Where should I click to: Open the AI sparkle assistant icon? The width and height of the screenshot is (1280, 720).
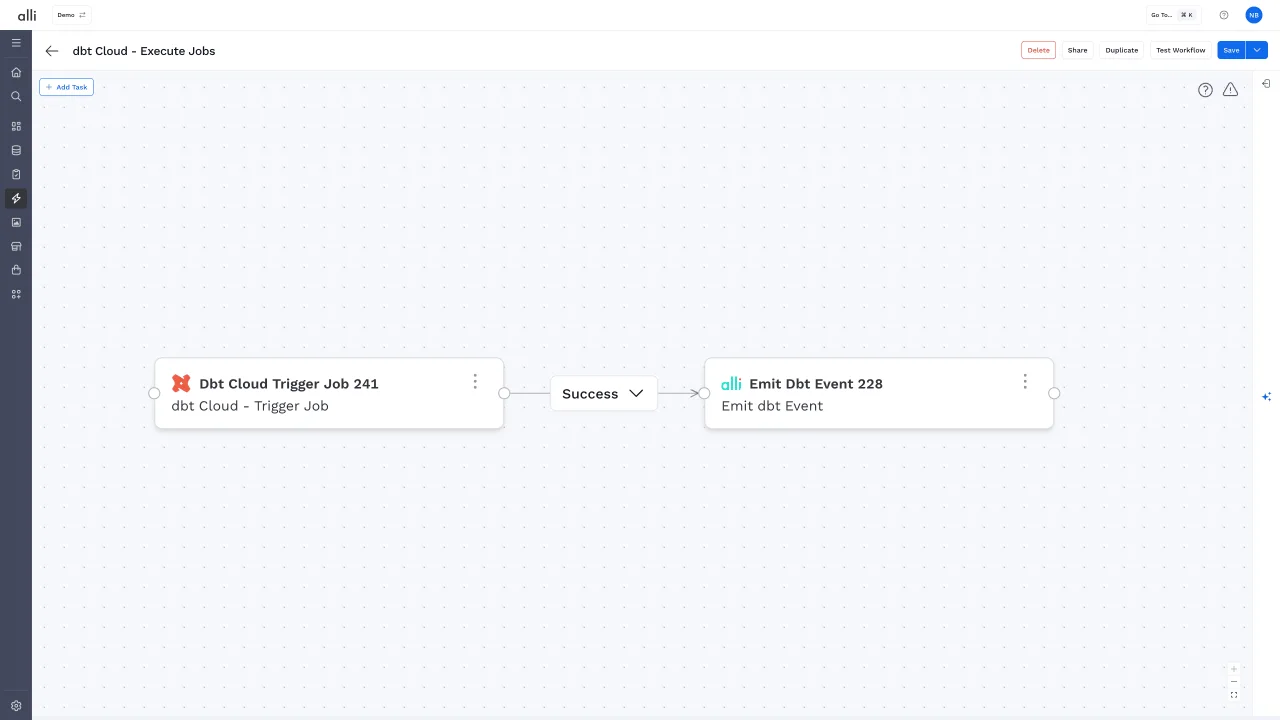click(x=1266, y=397)
